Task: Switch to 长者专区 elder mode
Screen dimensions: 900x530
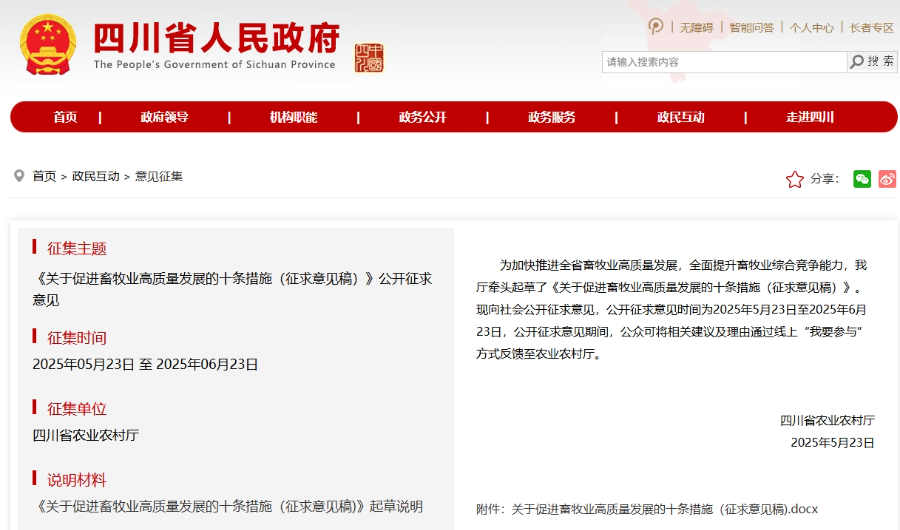Action: pos(871,28)
